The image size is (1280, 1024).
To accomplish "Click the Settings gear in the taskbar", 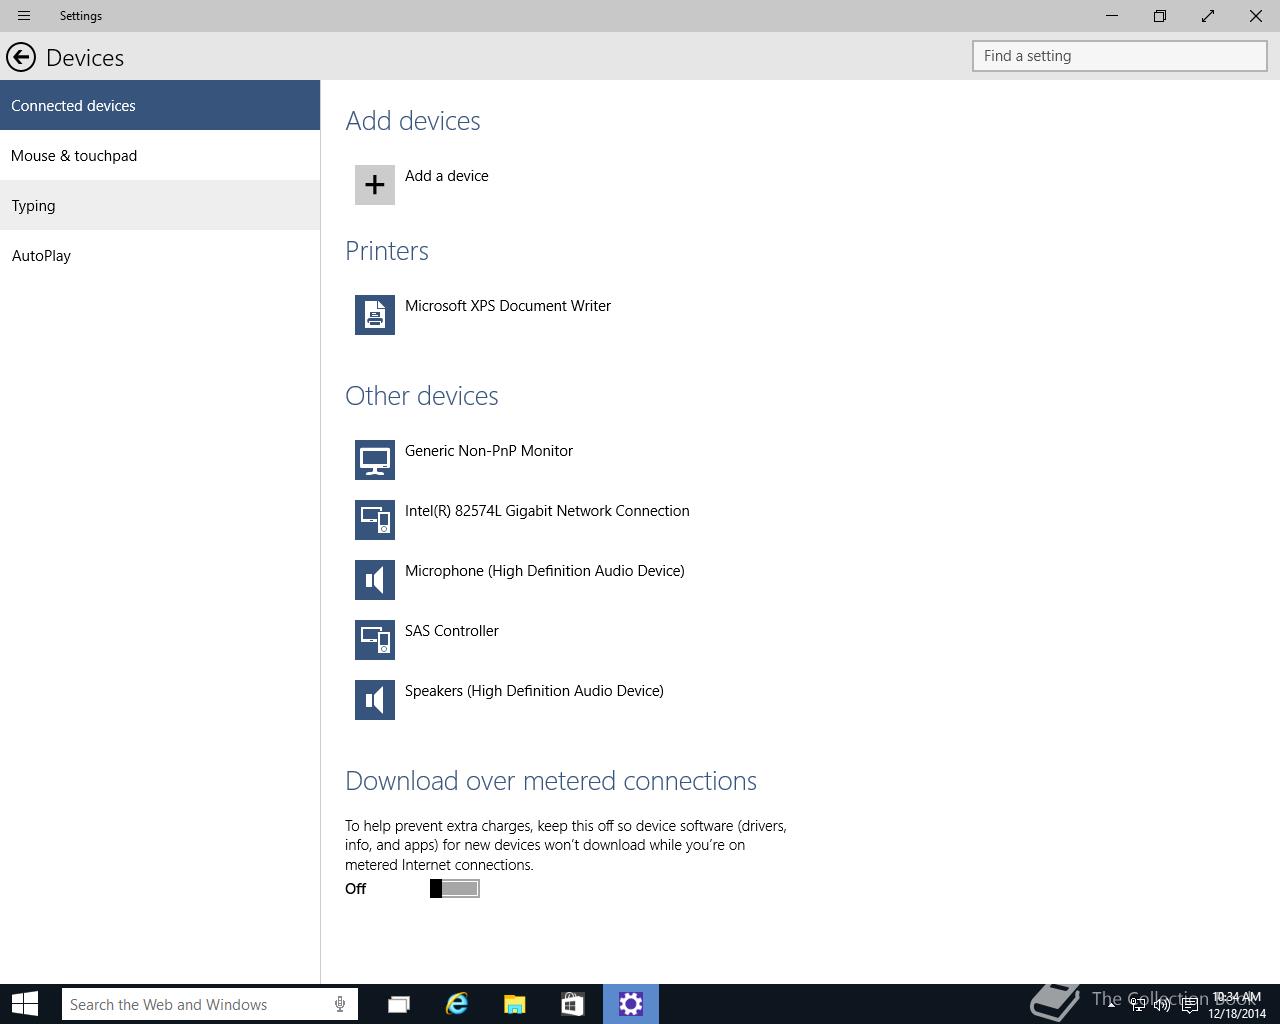I will point(631,1004).
